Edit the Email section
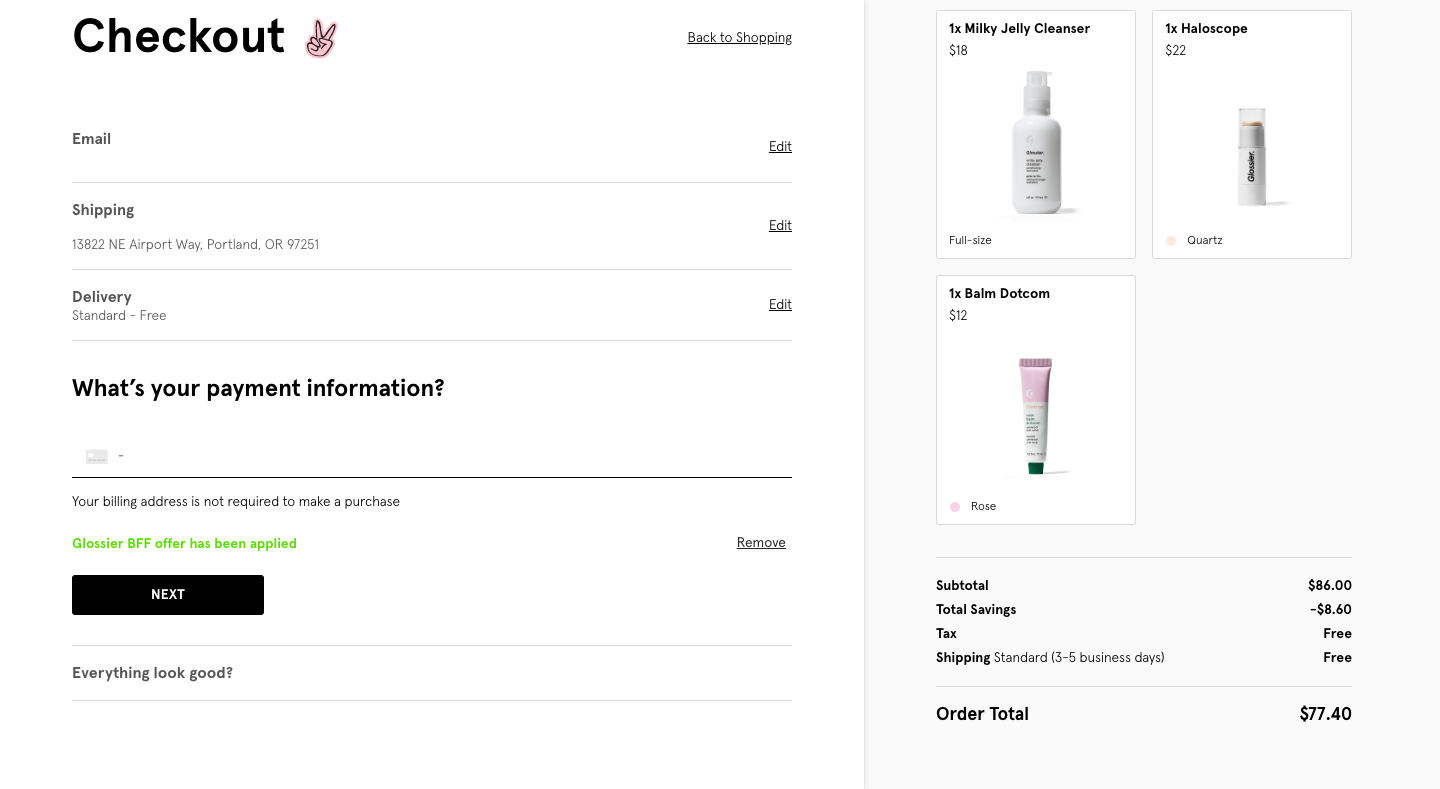 point(780,147)
